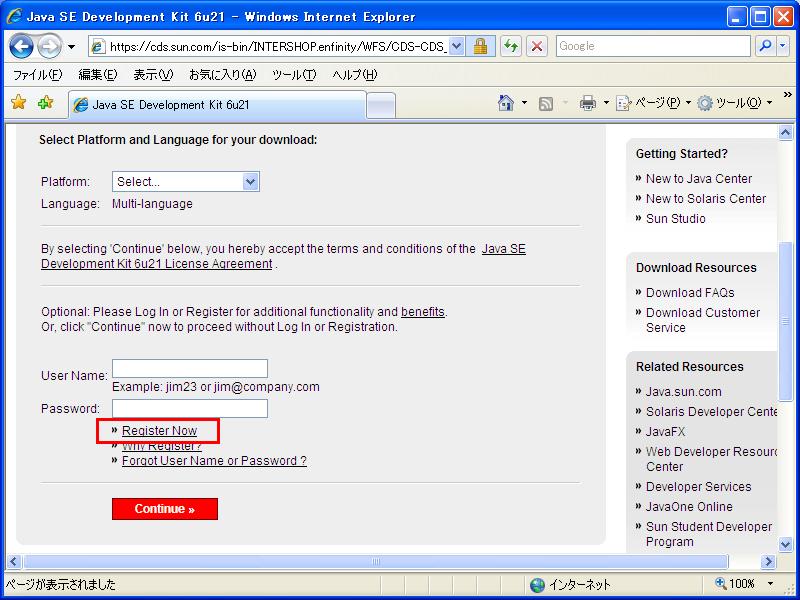Screen dimensions: 800x600
Task: Click the Google search box
Action: click(x=653, y=46)
